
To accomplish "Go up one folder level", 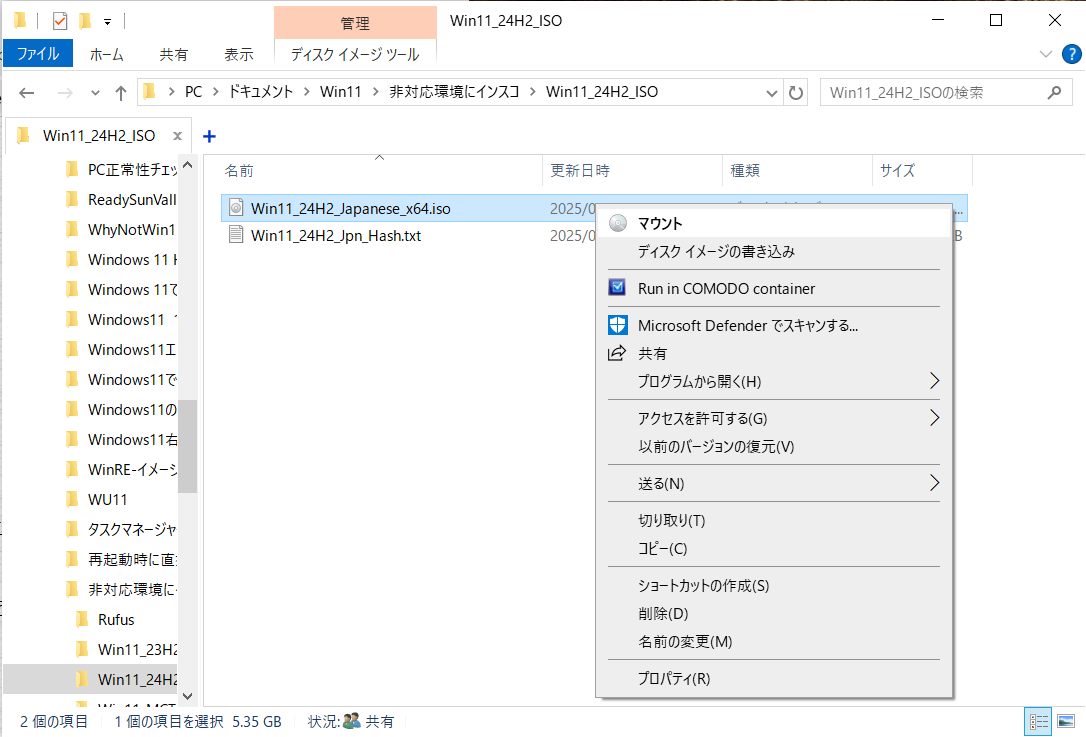I will coord(121,93).
